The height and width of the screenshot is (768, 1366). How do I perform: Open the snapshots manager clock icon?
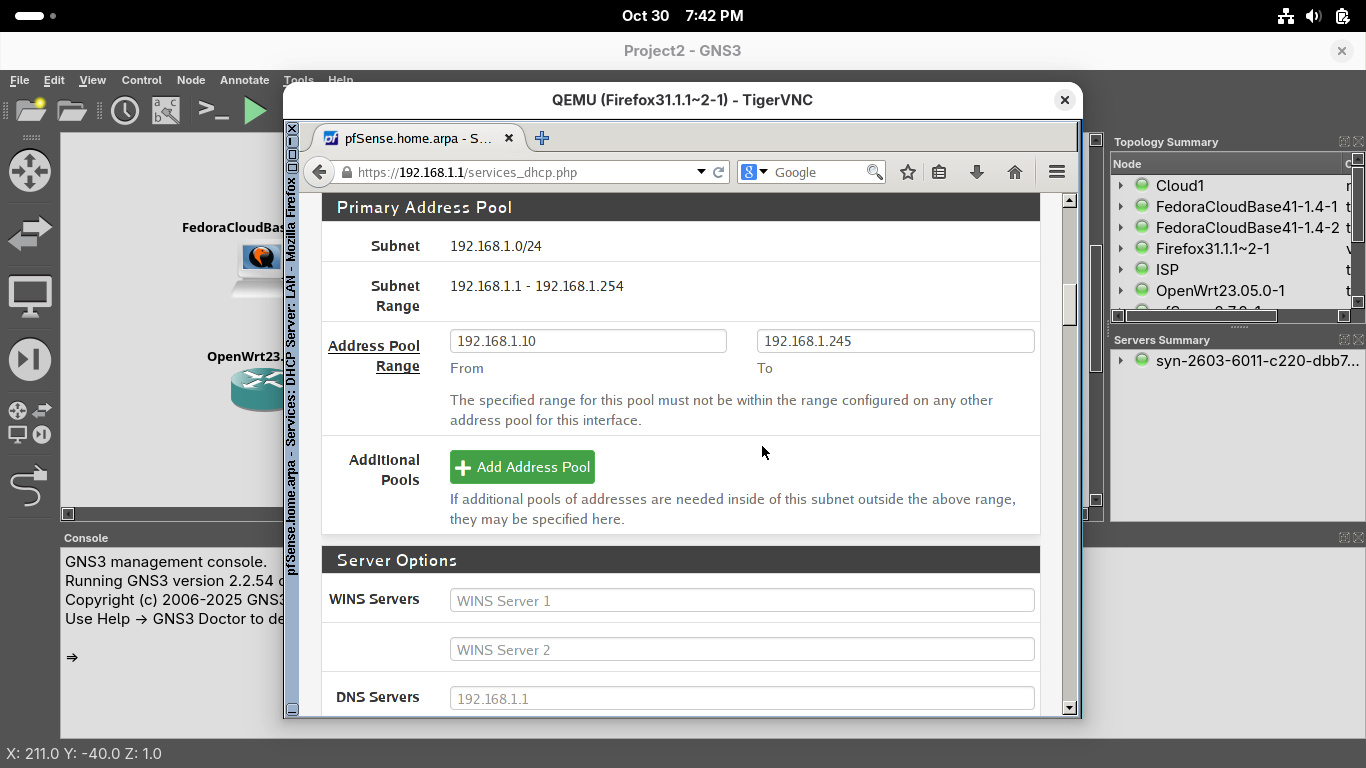click(x=125, y=110)
